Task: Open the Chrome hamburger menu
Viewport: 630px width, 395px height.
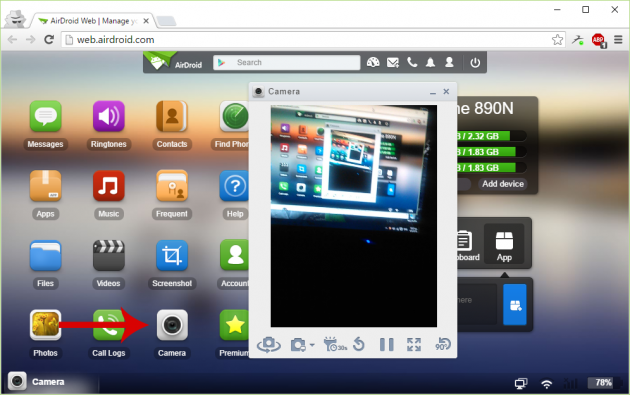Action: [618, 39]
